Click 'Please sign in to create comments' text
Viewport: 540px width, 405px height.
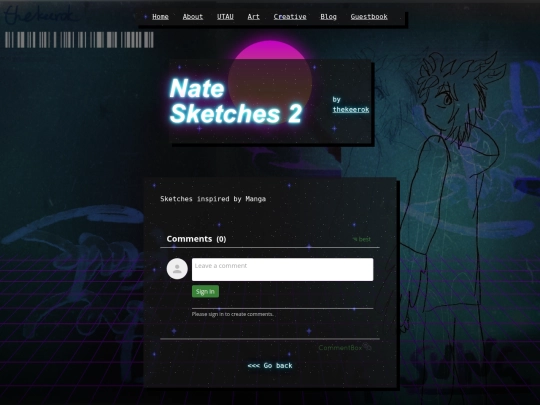233,314
